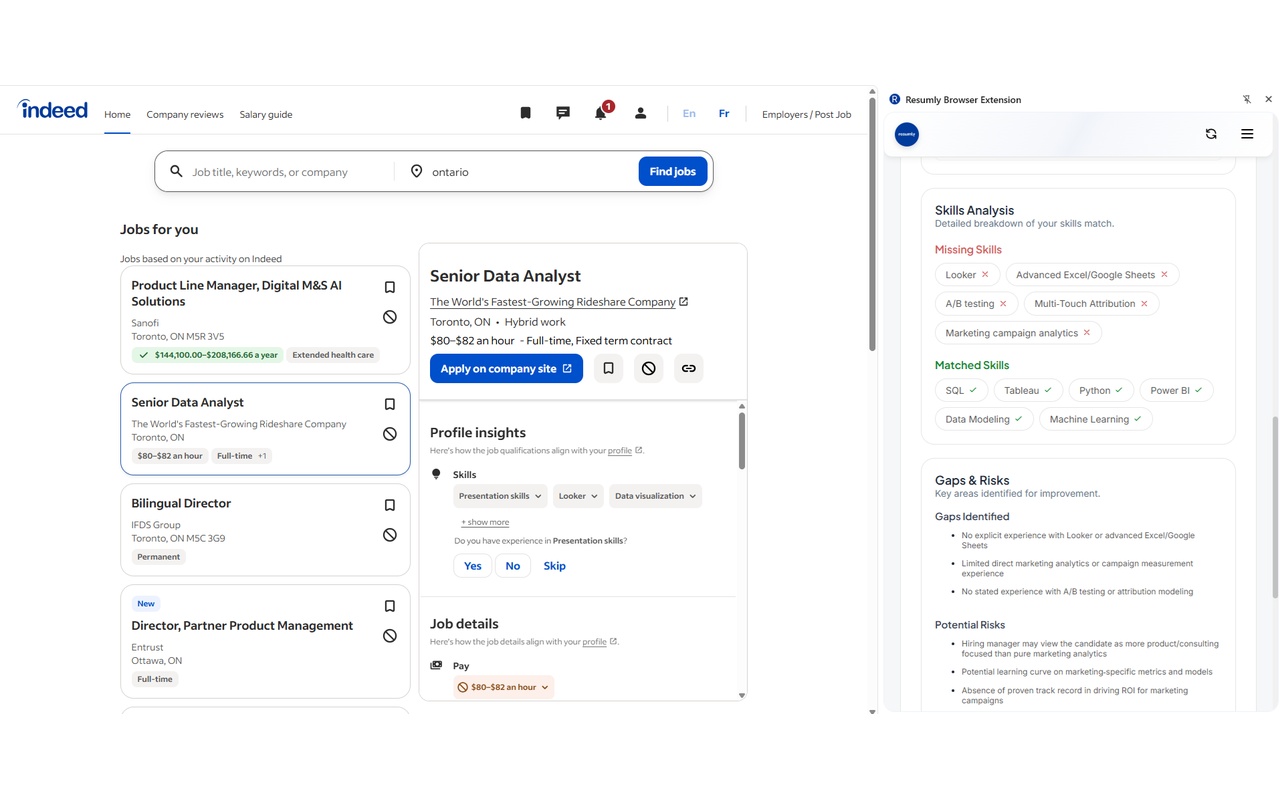This screenshot has width=1280, height=800.
Task: Switch to the Company reviews tab
Action: coord(185,114)
